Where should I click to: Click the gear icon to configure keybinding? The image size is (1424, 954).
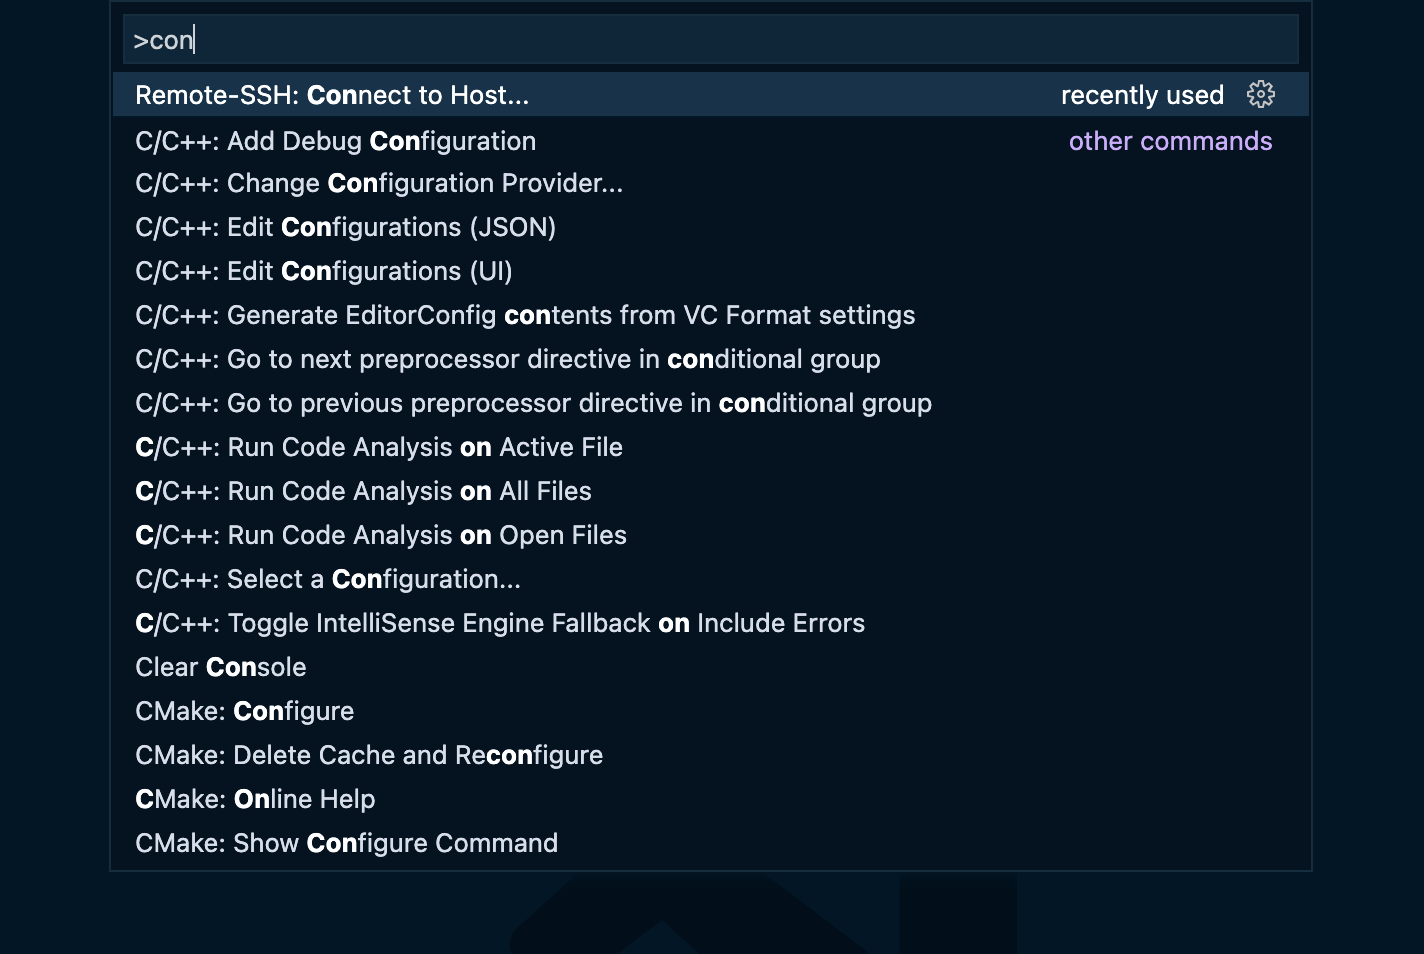(x=1260, y=94)
